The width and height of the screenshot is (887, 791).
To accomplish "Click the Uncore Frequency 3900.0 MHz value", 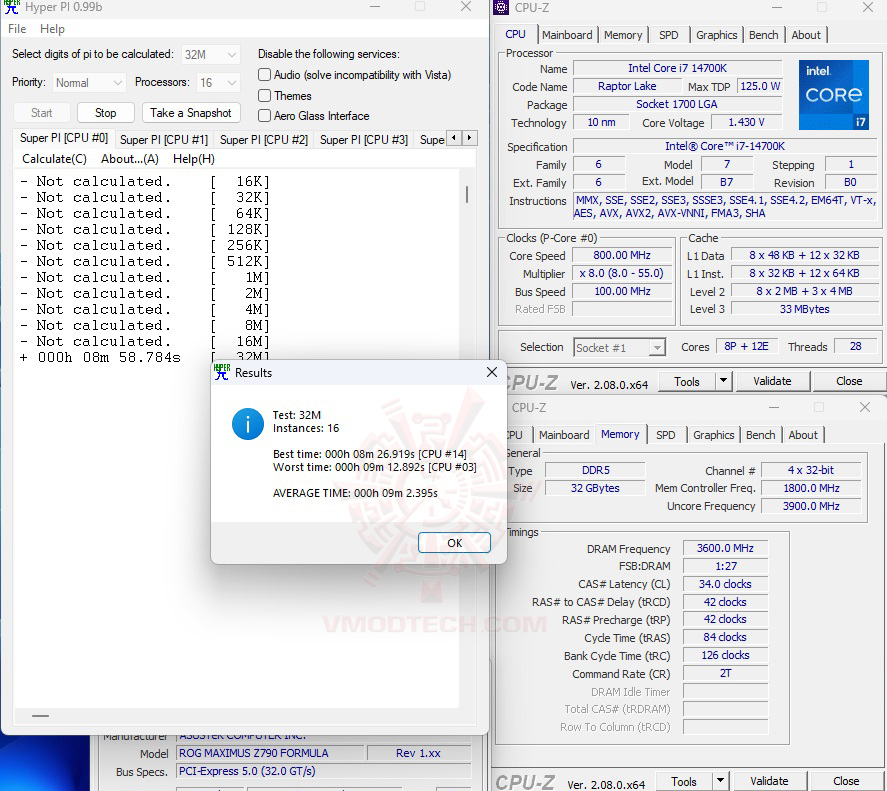I will pyautogui.click(x=811, y=506).
